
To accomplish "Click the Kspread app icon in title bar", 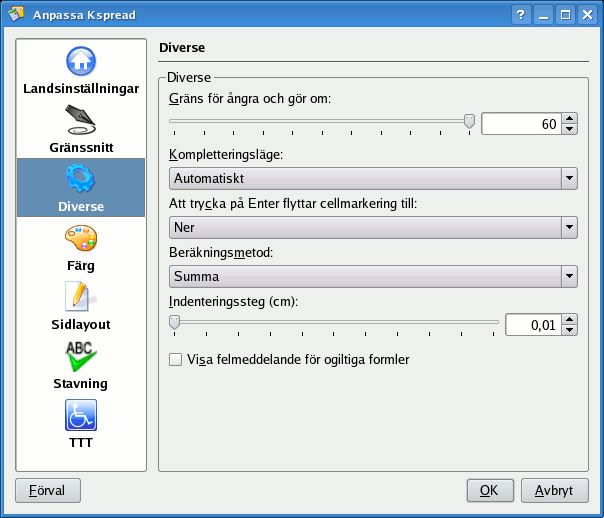I will (x=16, y=15).
